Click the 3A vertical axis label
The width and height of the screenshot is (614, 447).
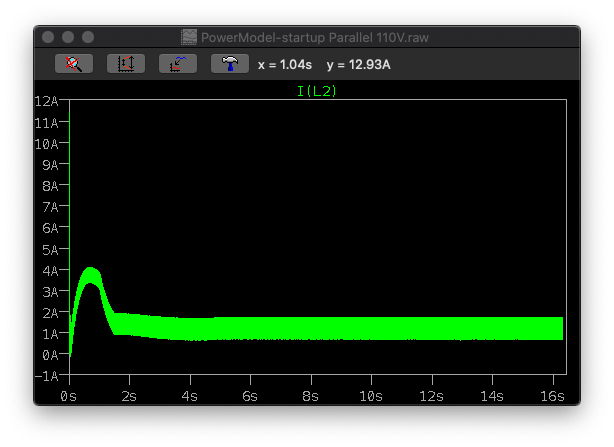click(x=50, y=292)
